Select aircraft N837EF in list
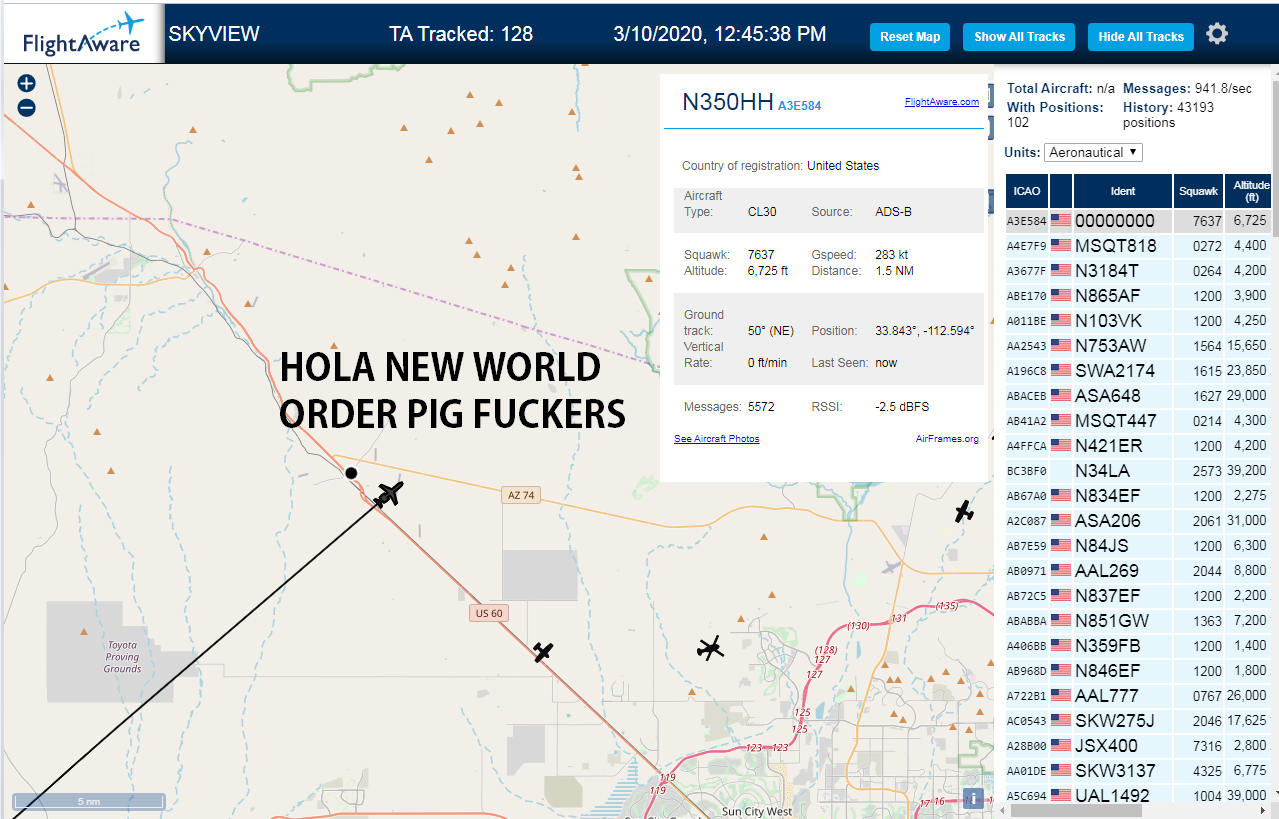The width and height of the screenshot is (1279, 819). click(1138, 596)
